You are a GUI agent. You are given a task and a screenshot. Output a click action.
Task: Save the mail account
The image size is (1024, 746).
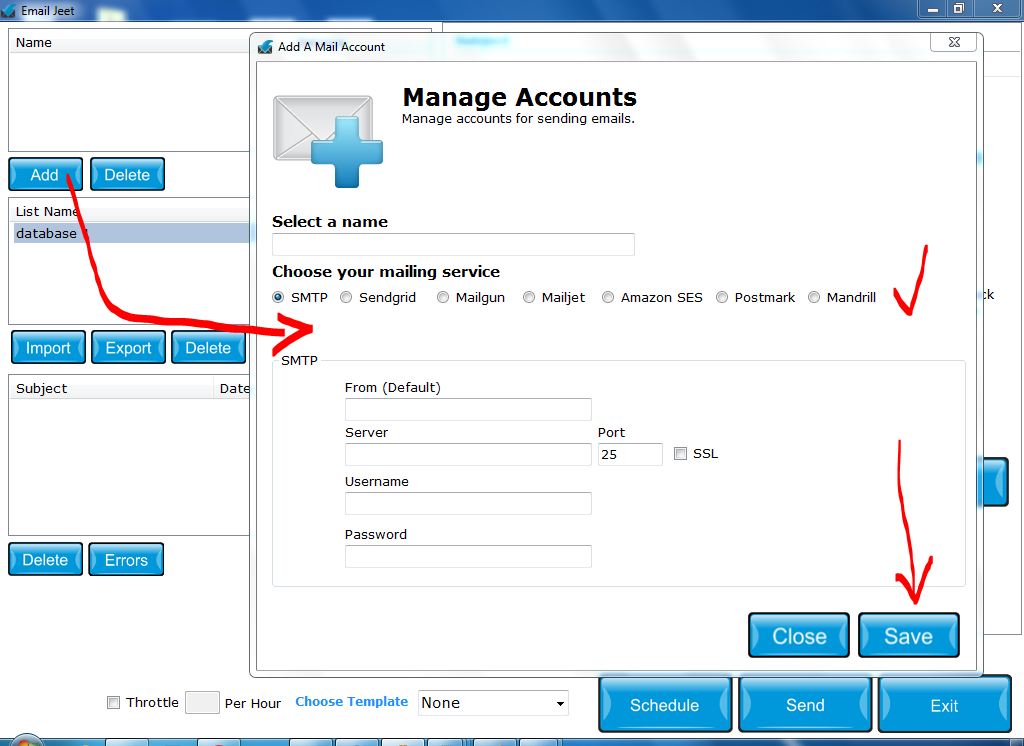908,636
